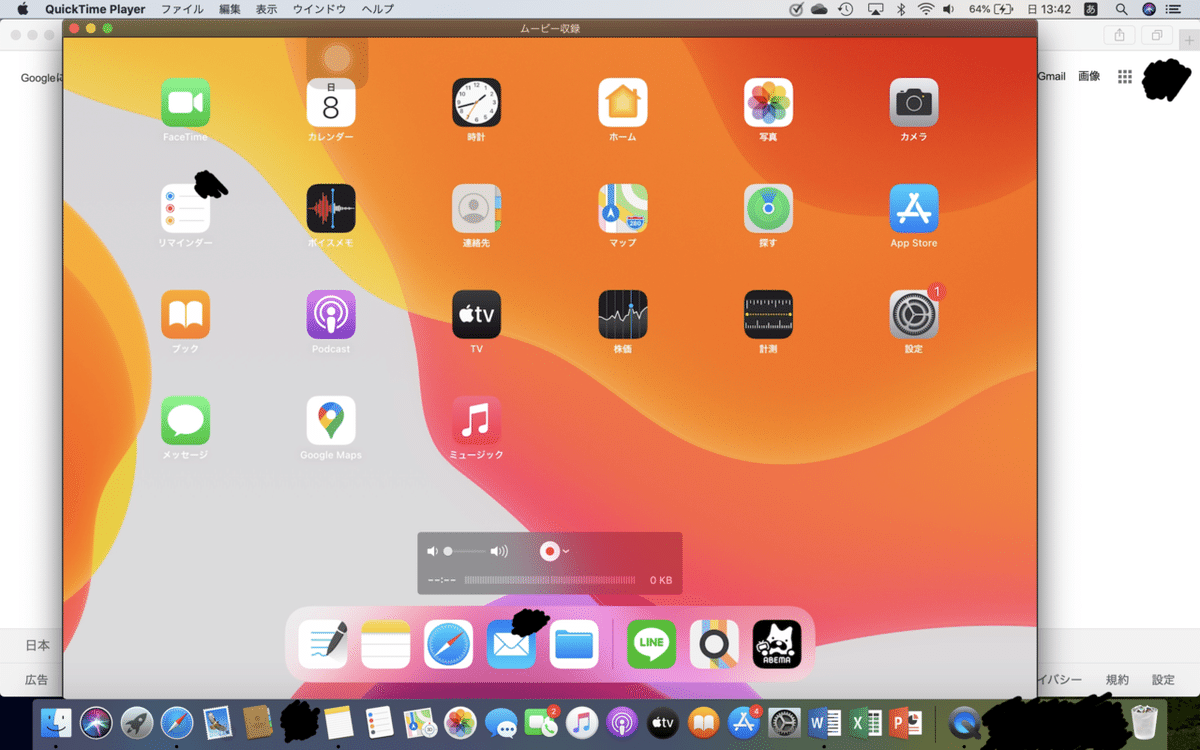This screenshot has width=1200, height=750.
Task: Open the ホーム Home app icon
Action: pos(622,102)
